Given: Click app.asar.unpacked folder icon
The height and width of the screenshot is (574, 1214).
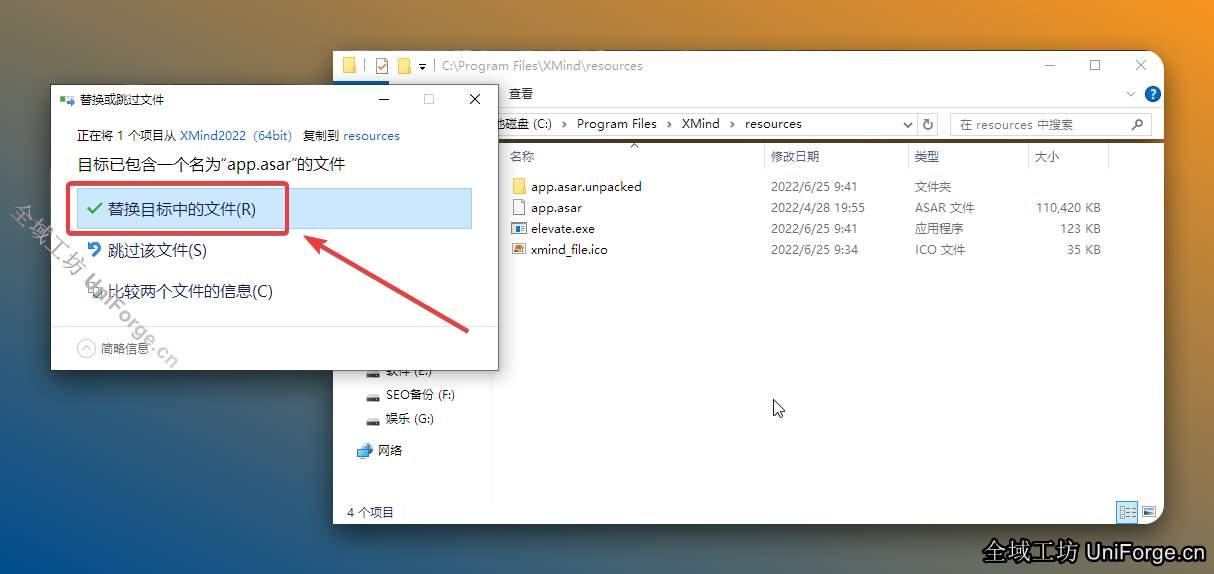Looking at the screenshot, I should click(x=518, y=187).
